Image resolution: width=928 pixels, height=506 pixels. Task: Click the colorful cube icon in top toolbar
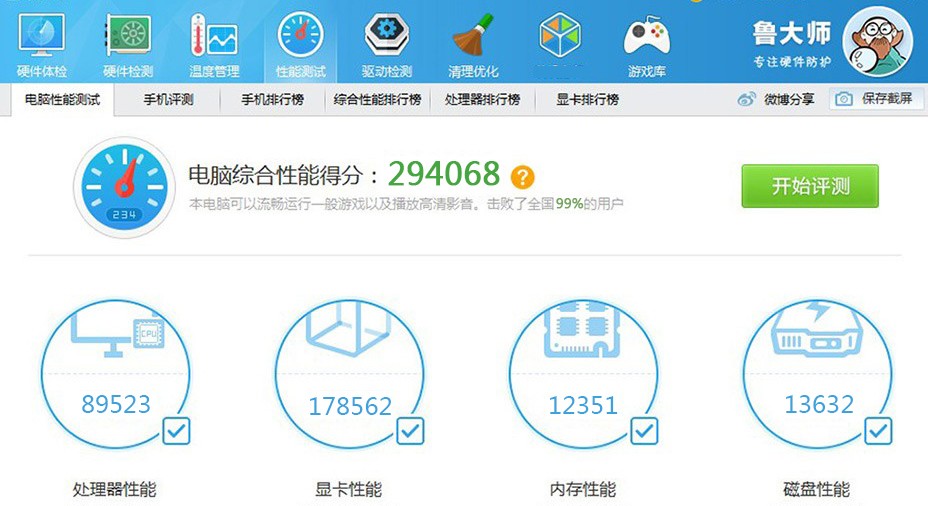(x=560, y=38)
